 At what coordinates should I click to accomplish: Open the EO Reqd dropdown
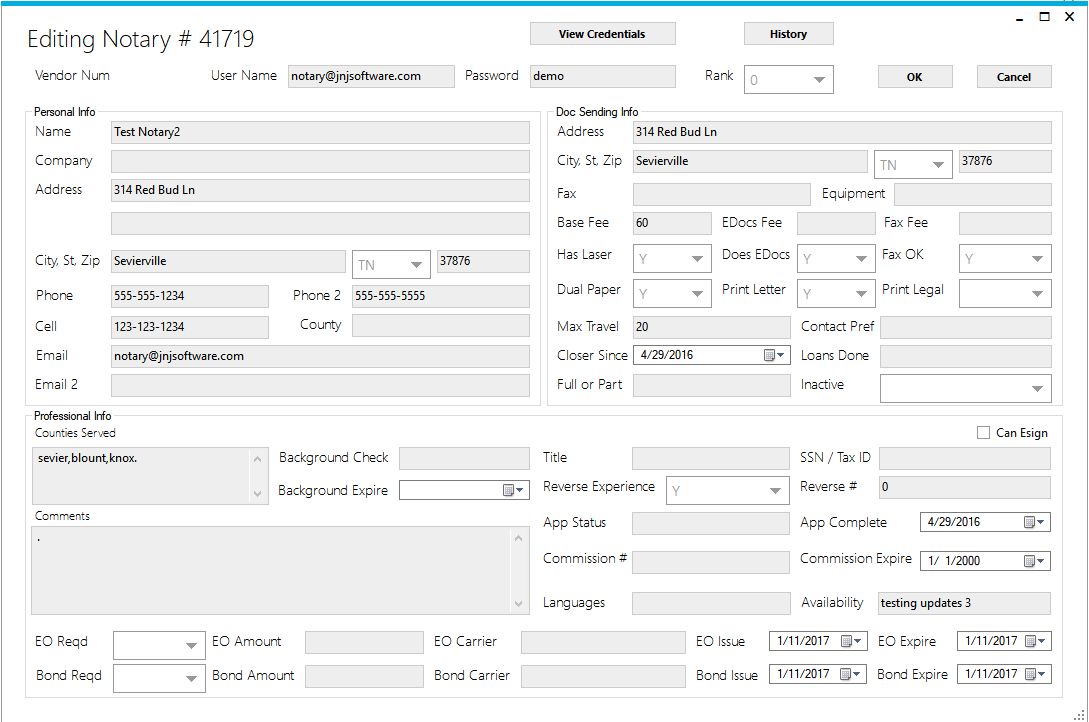[x=190, y=646]
